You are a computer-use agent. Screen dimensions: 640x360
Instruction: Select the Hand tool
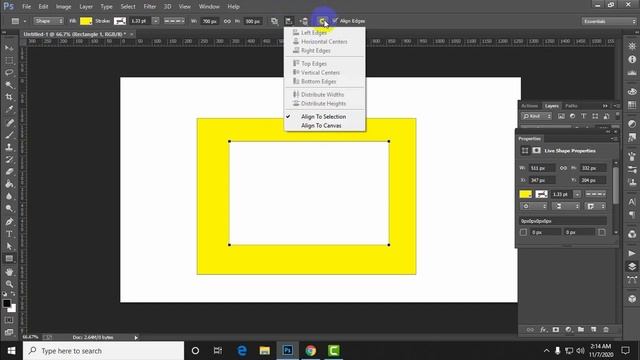[x=9, y=271]
